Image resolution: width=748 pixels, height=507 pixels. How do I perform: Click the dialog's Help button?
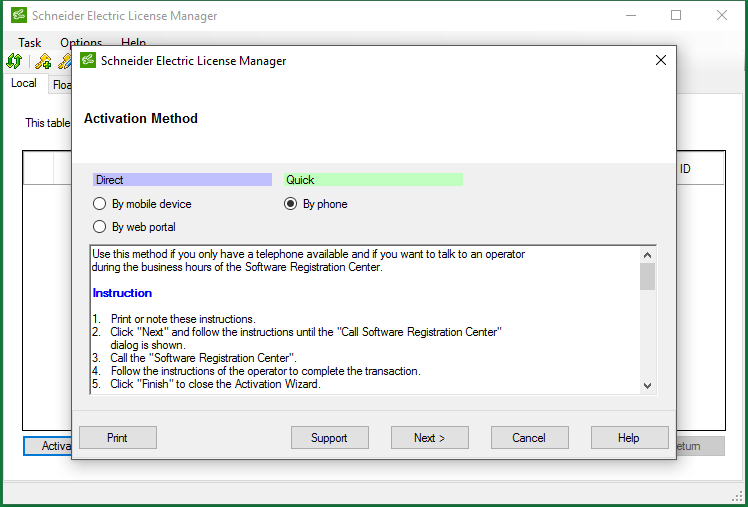(x=630, y=437)
